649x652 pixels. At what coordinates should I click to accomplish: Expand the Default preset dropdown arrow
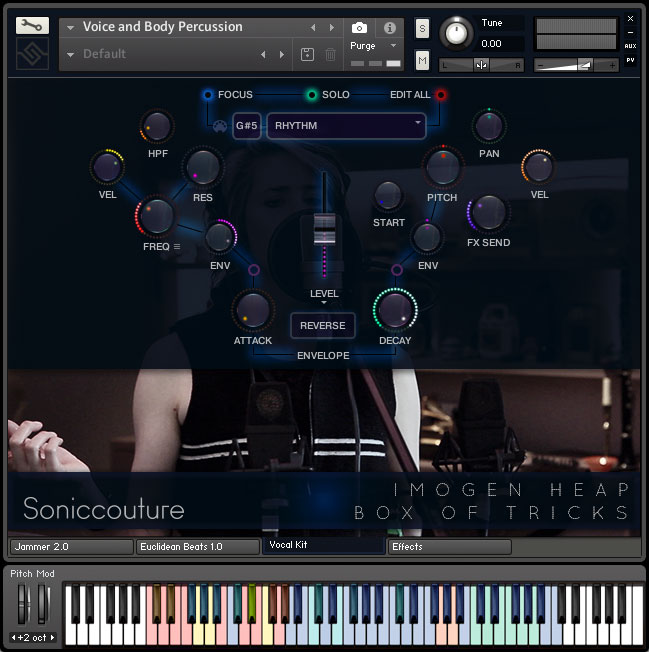[70, 54]
